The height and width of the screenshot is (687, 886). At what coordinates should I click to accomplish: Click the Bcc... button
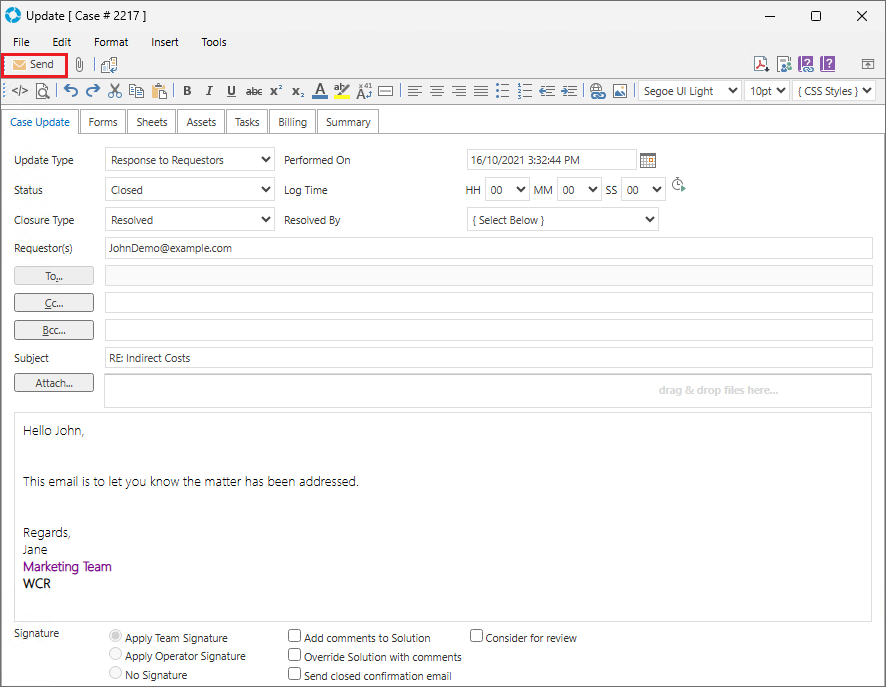coord(54,330)
